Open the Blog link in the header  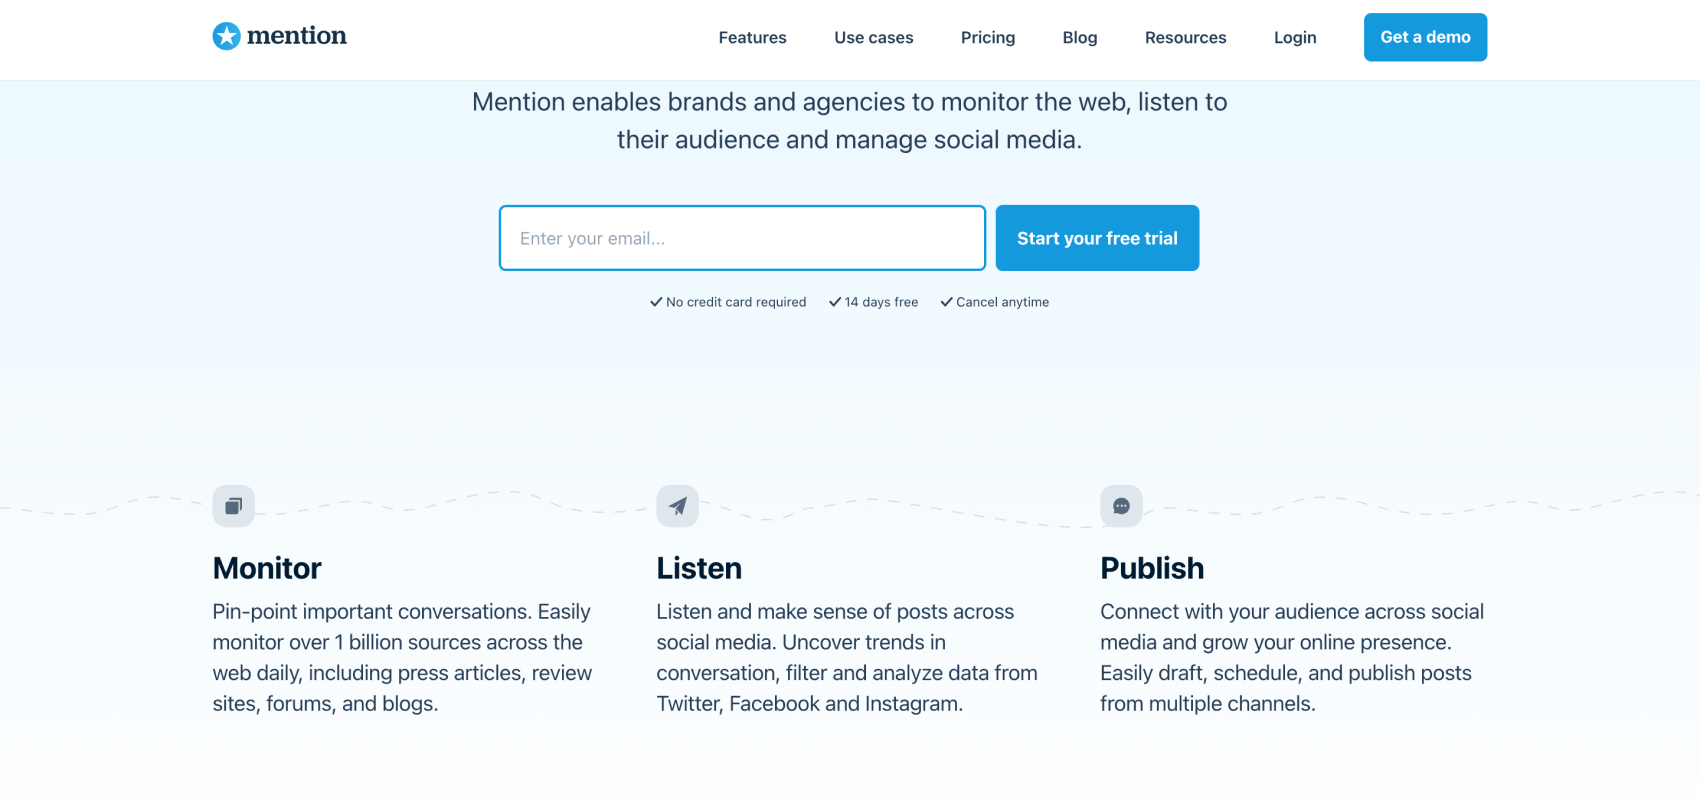[1080, 37]
